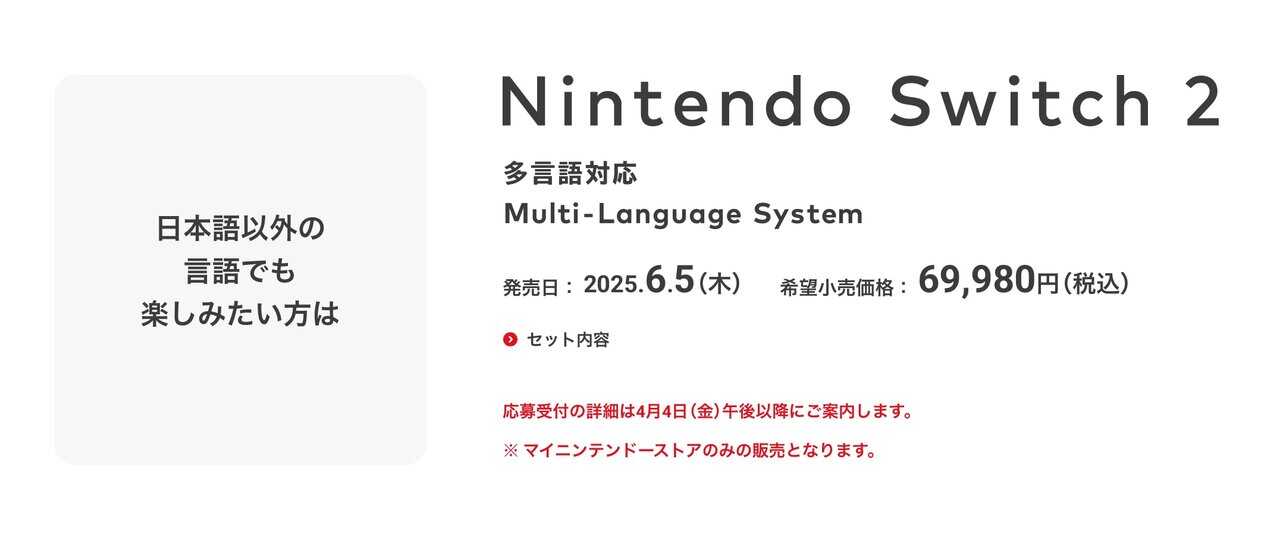The image size is (1280, 556).
Task: Click the Multi-Language System subtitle
Action: (682, 214)
